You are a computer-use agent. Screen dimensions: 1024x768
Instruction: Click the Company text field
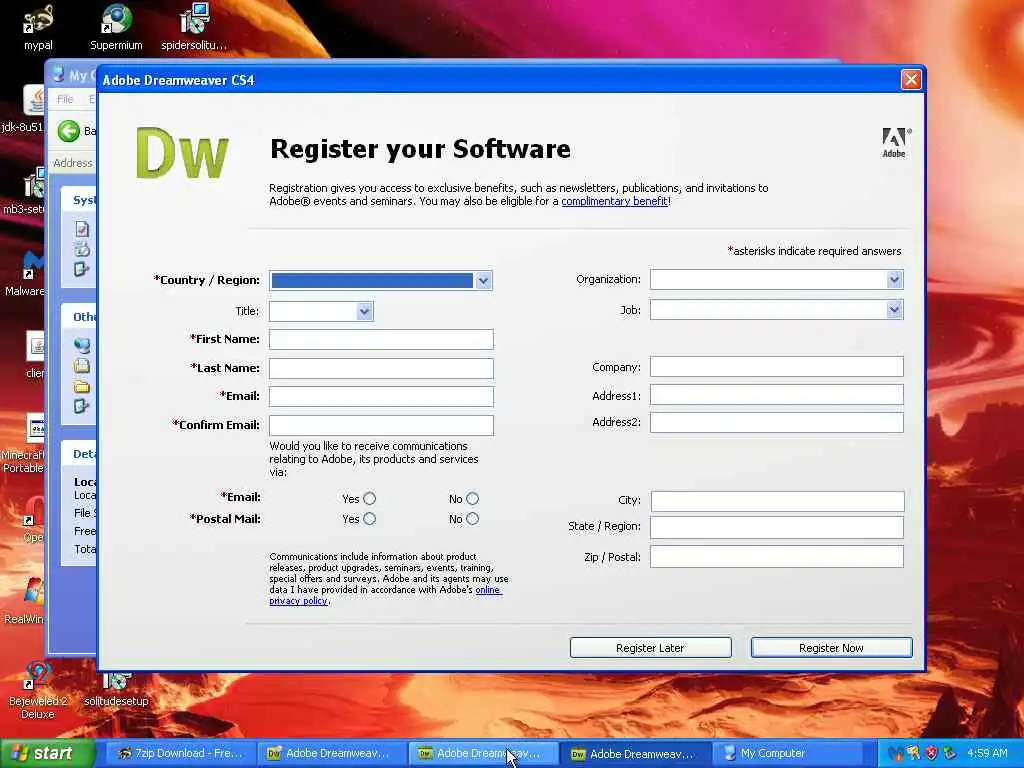776,366
